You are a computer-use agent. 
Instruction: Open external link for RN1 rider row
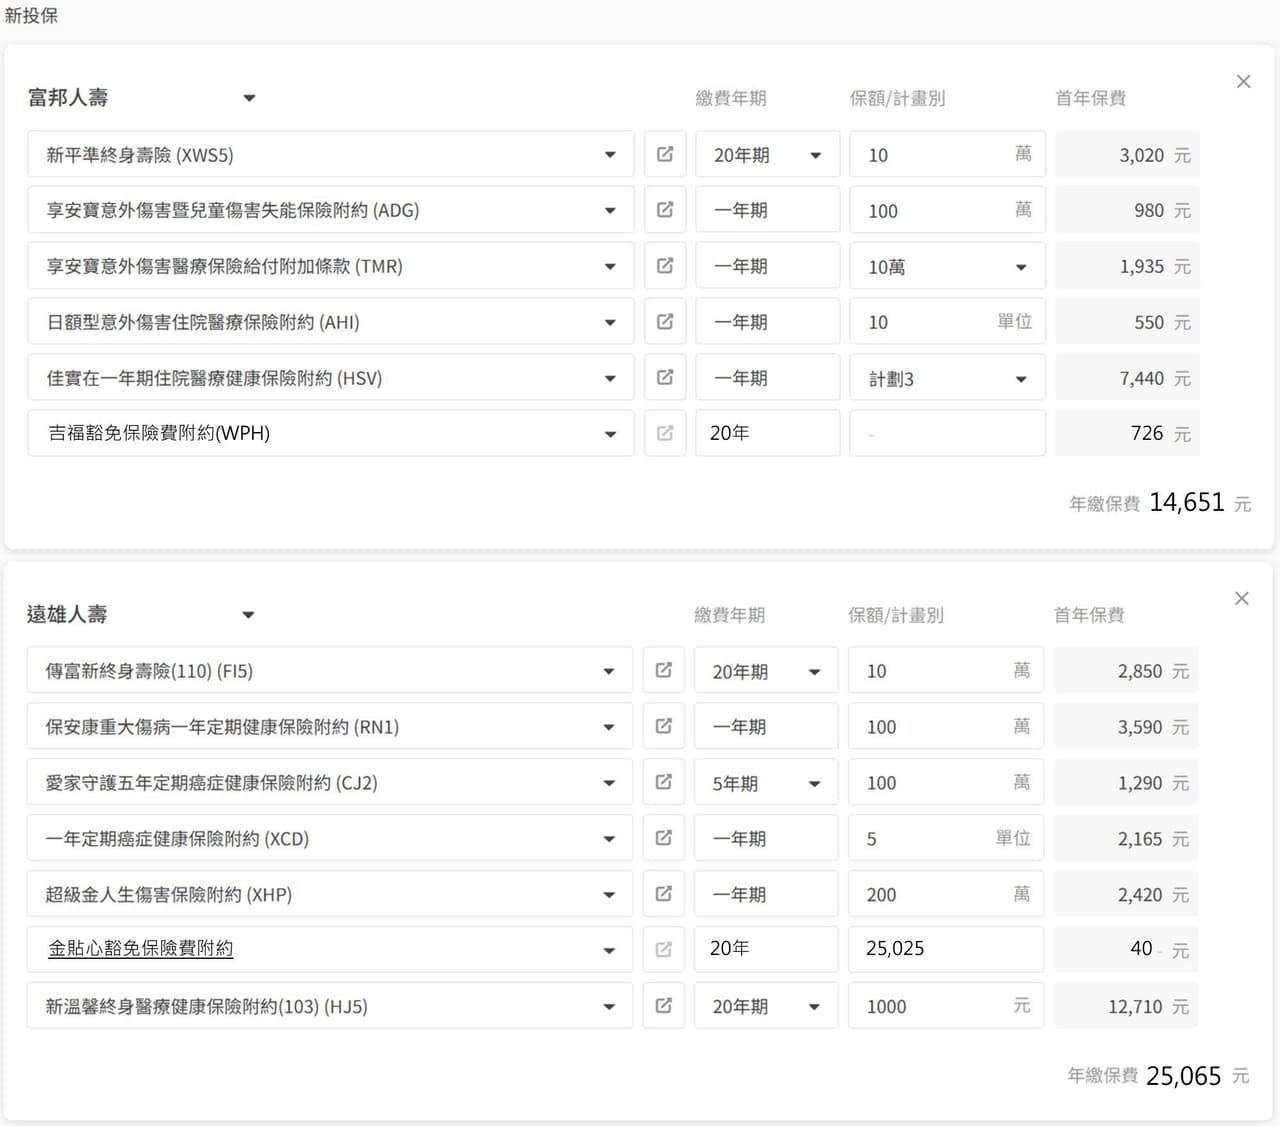tap(663, 727)
